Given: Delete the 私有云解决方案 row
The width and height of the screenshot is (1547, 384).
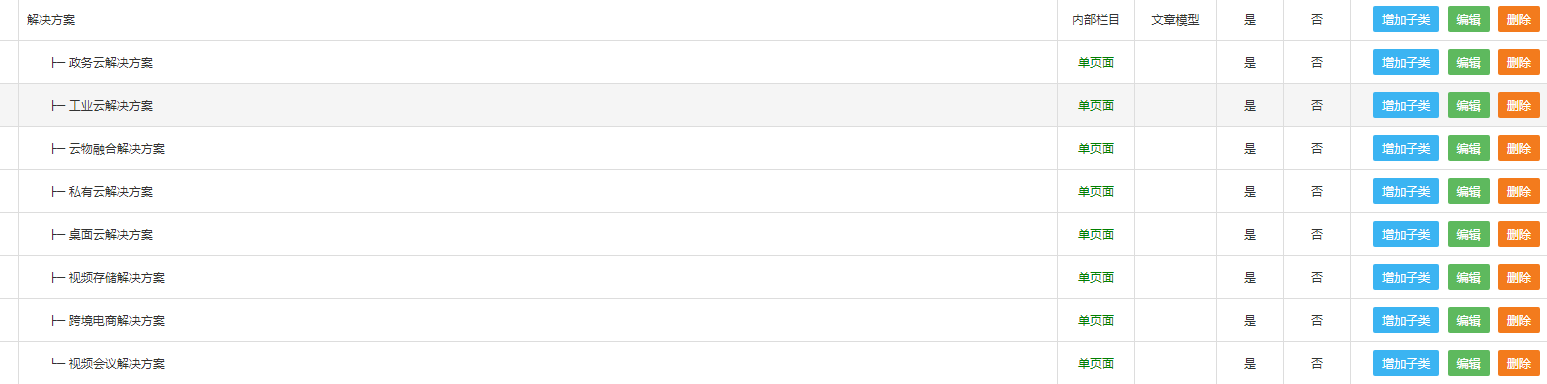Looking at the screenshot, I should click(1519, 191).
